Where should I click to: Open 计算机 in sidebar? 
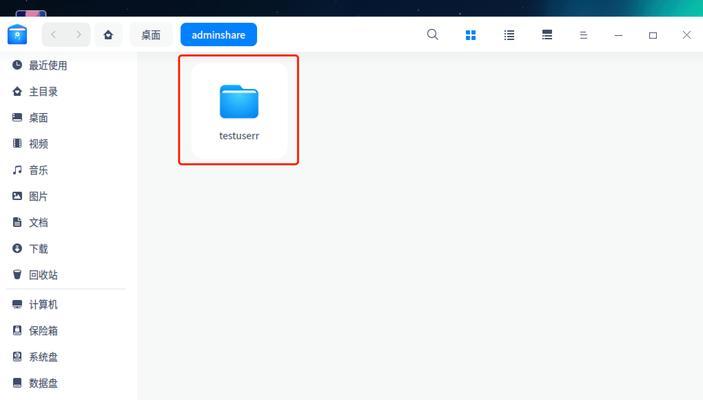tap(43, 304)
